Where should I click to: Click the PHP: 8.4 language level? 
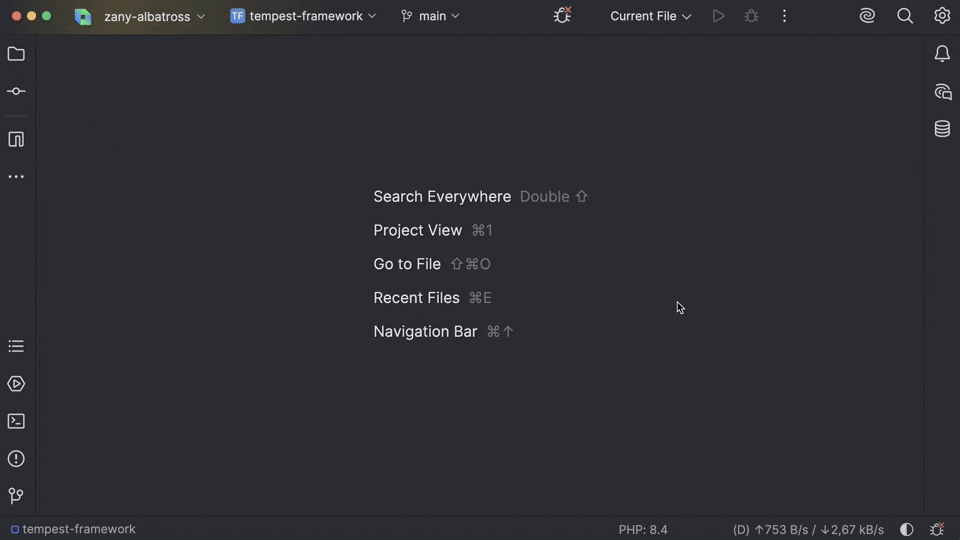point(643,529)
